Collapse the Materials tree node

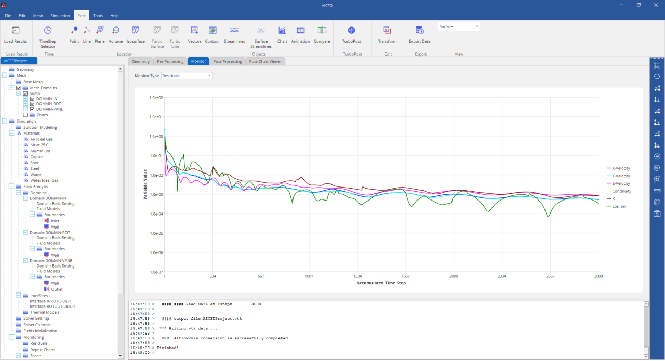[11, 133]
